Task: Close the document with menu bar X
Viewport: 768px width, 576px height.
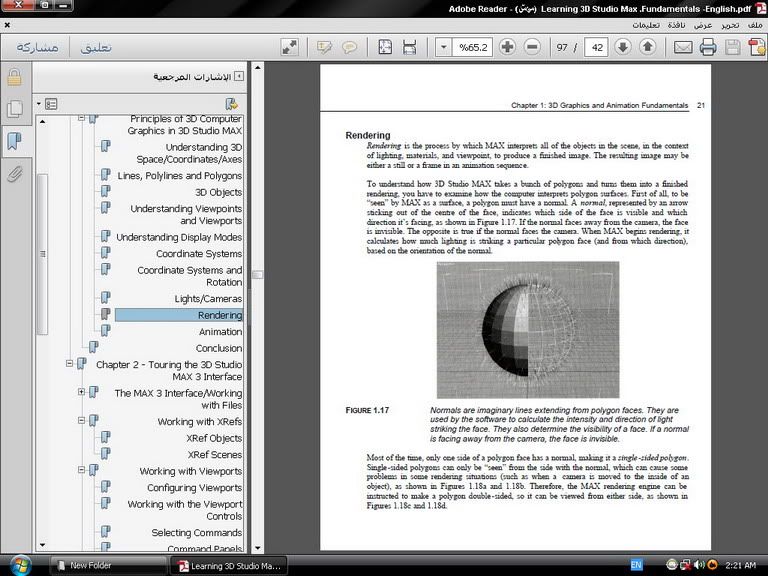Action: click(7, 25)
